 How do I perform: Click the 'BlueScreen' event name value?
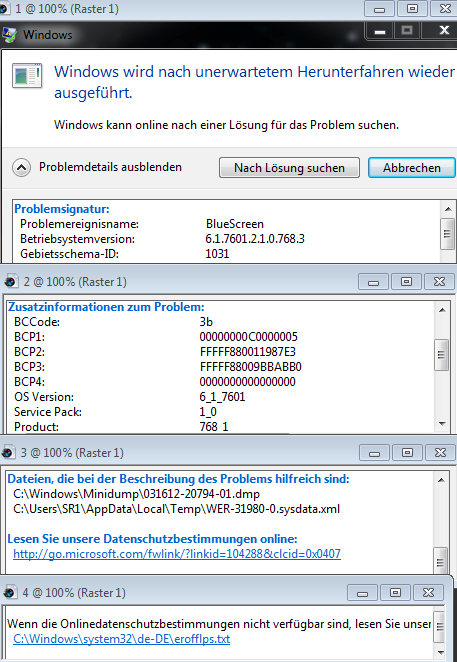pyautogui.click(x=234, y=224)
